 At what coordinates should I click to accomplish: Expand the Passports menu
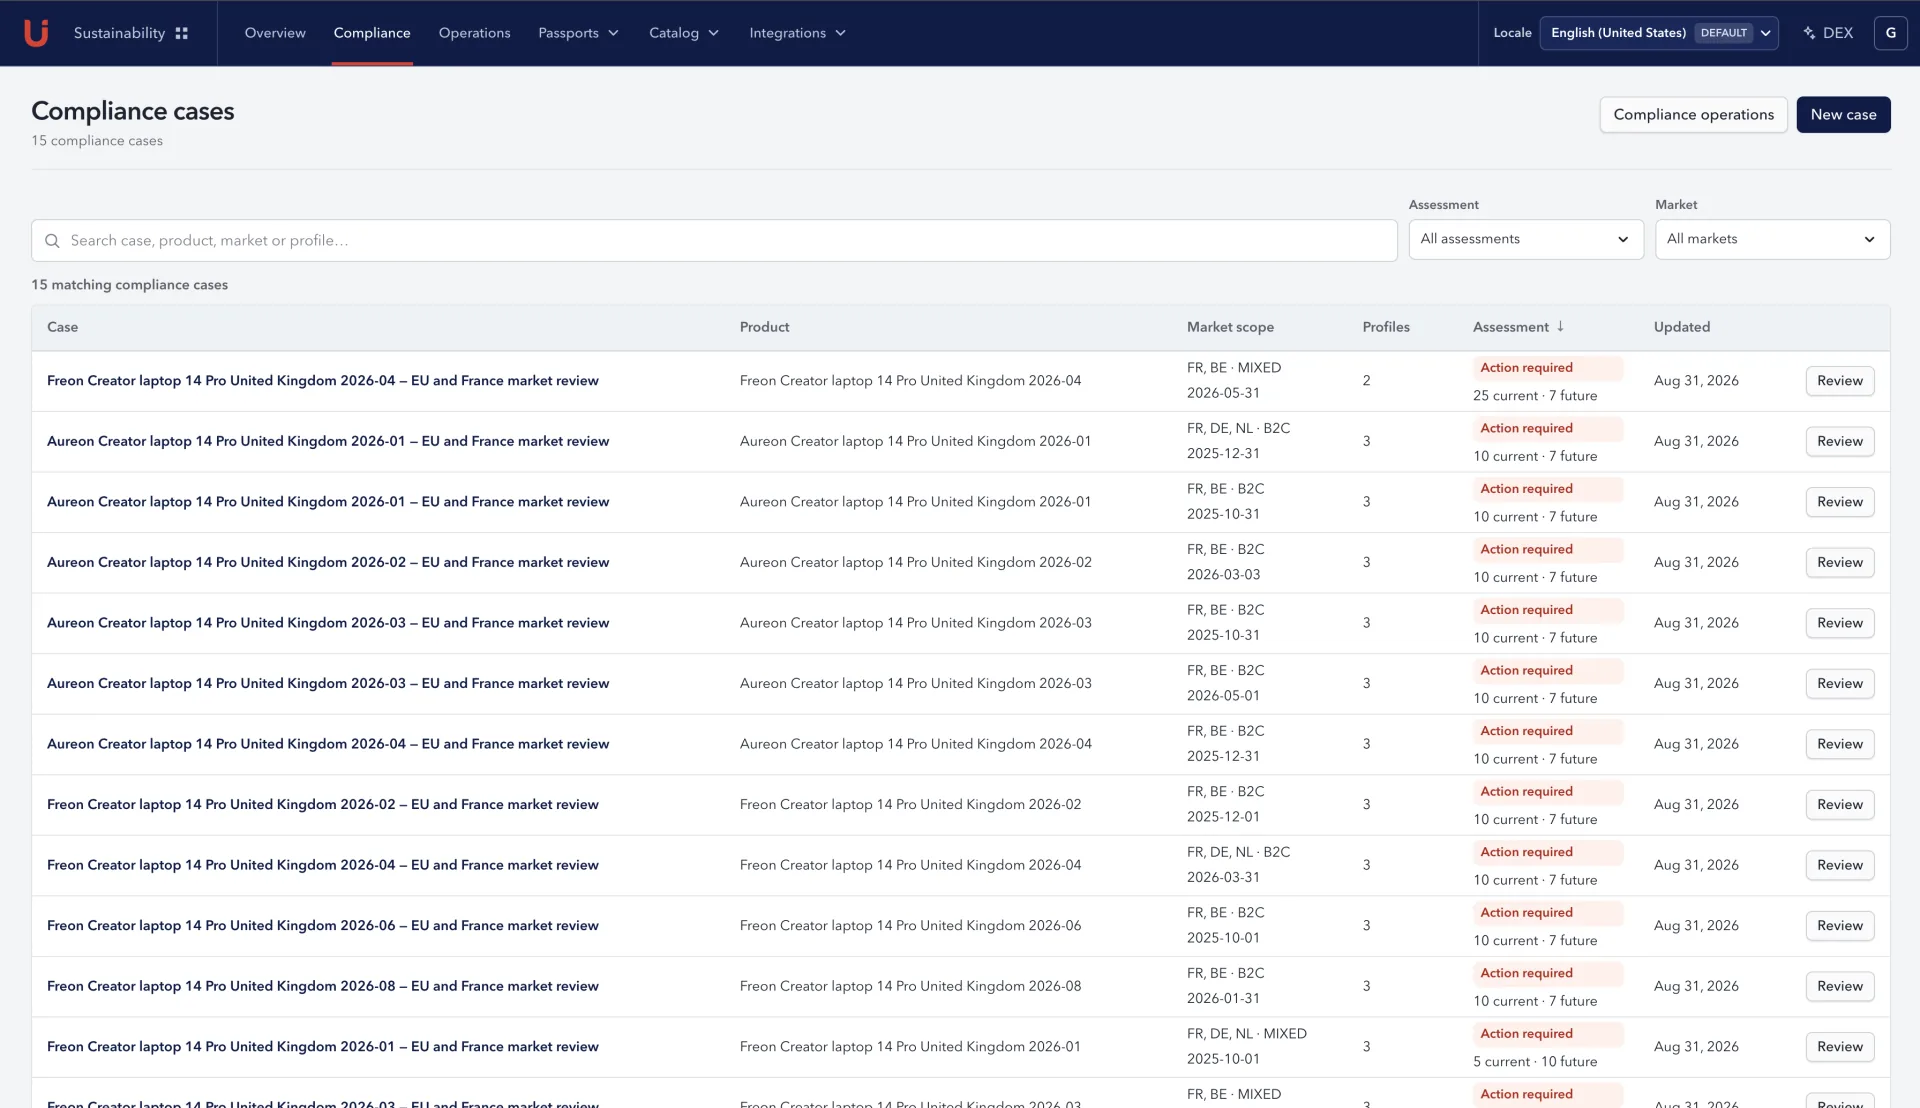click(x=578, y=33)
